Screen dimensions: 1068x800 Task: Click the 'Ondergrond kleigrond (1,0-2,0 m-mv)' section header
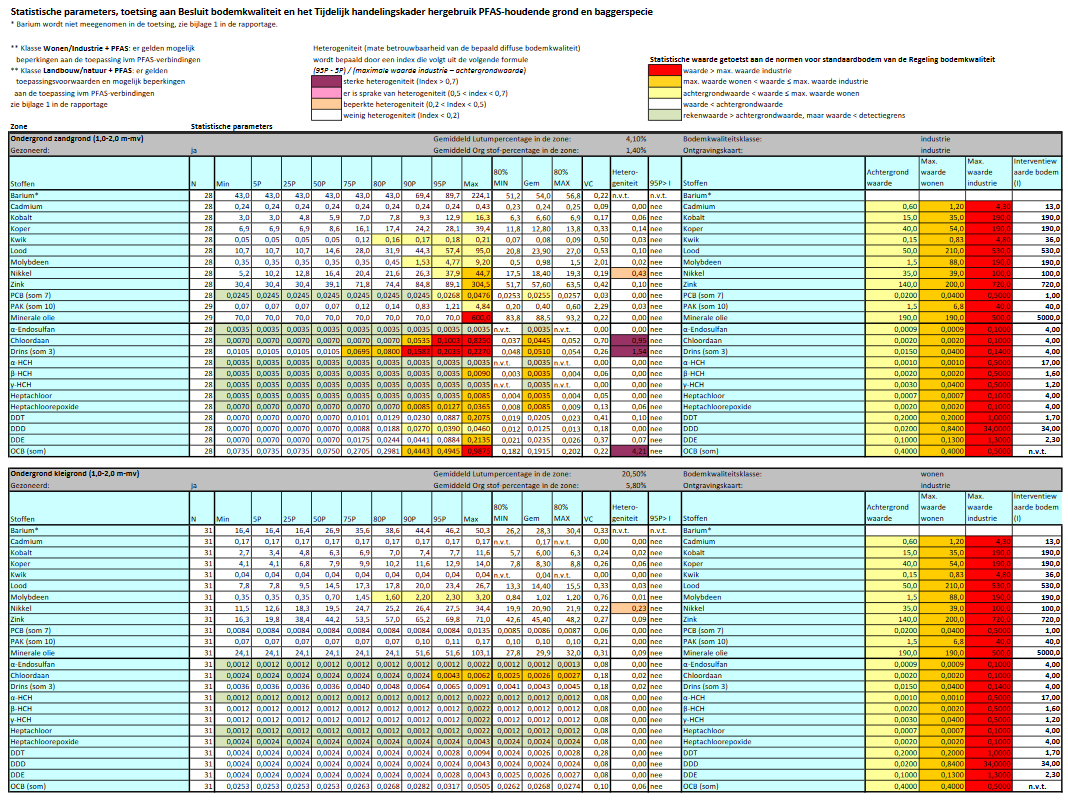pos(73,471)
